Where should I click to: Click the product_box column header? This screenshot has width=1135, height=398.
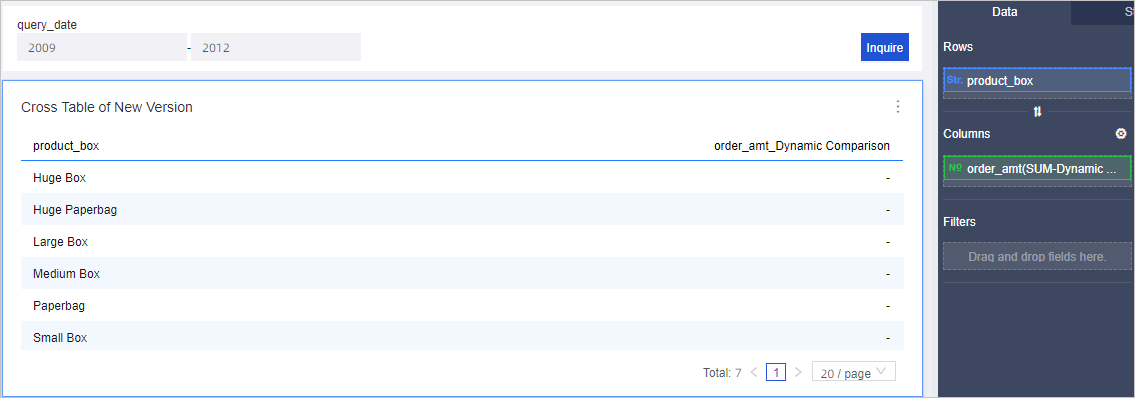point(66,145)
